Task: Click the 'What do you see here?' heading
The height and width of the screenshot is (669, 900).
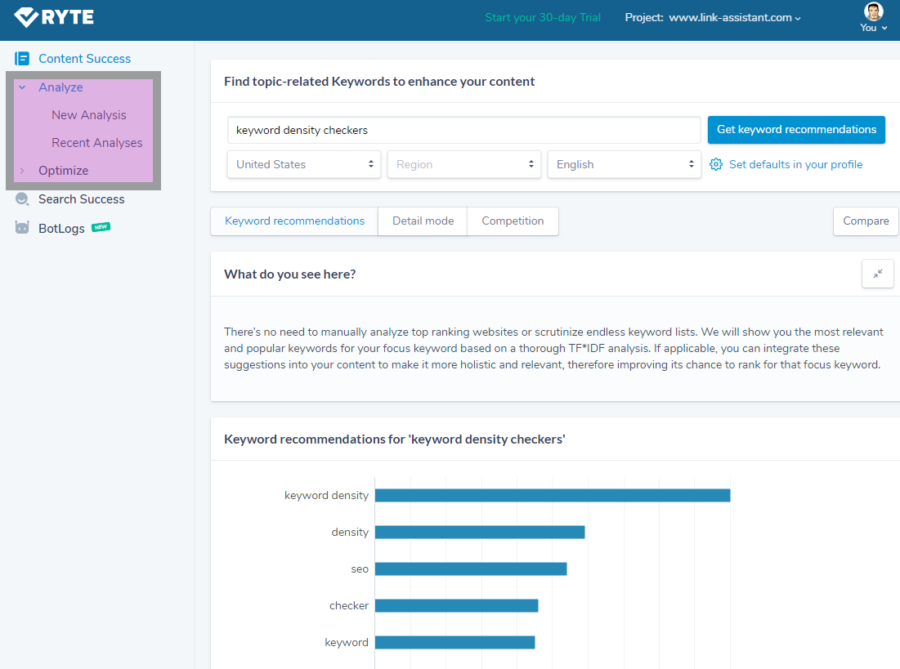Action: [290, 274]
